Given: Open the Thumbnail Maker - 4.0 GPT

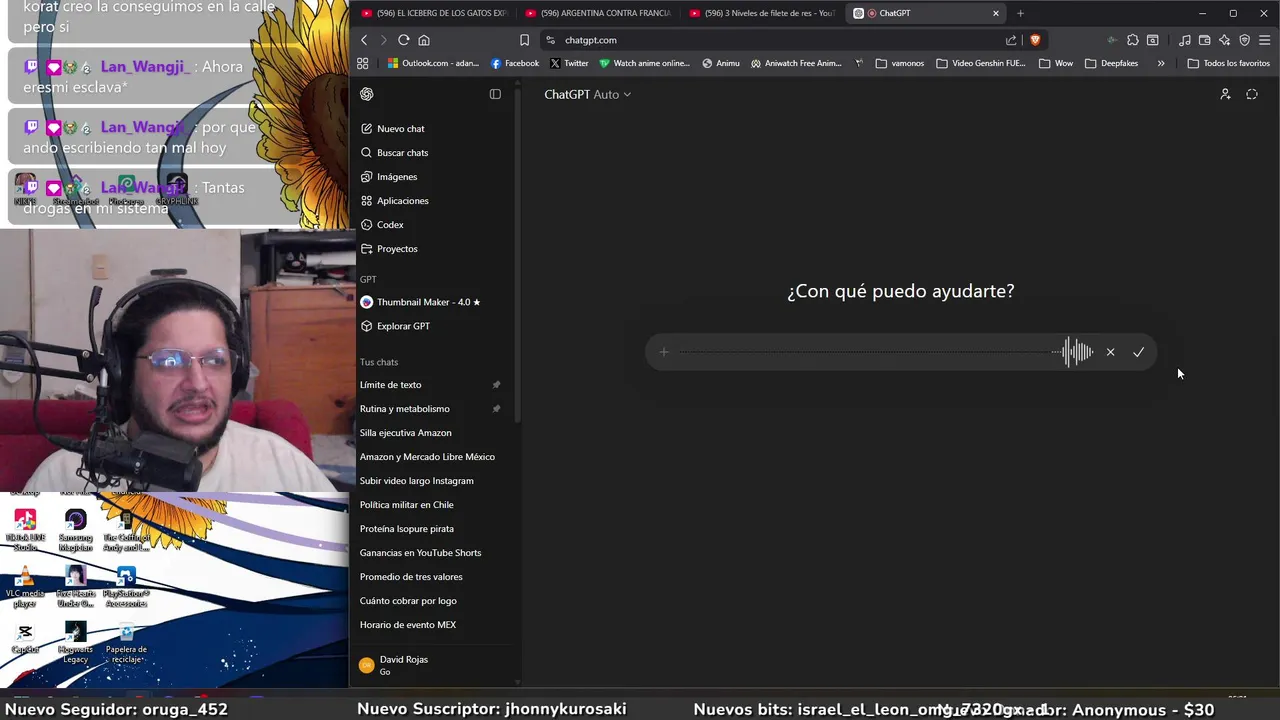Looking at the screenshot, I should pos(428,302).
